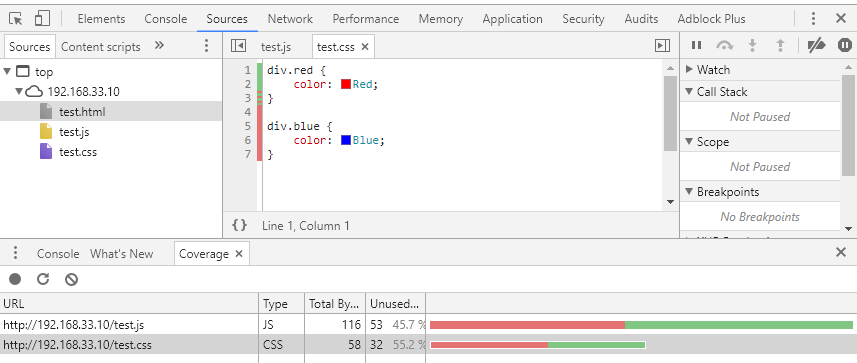Collapse the Scope section
This screenshot has height=363, width=857.
tap(689, 142)
